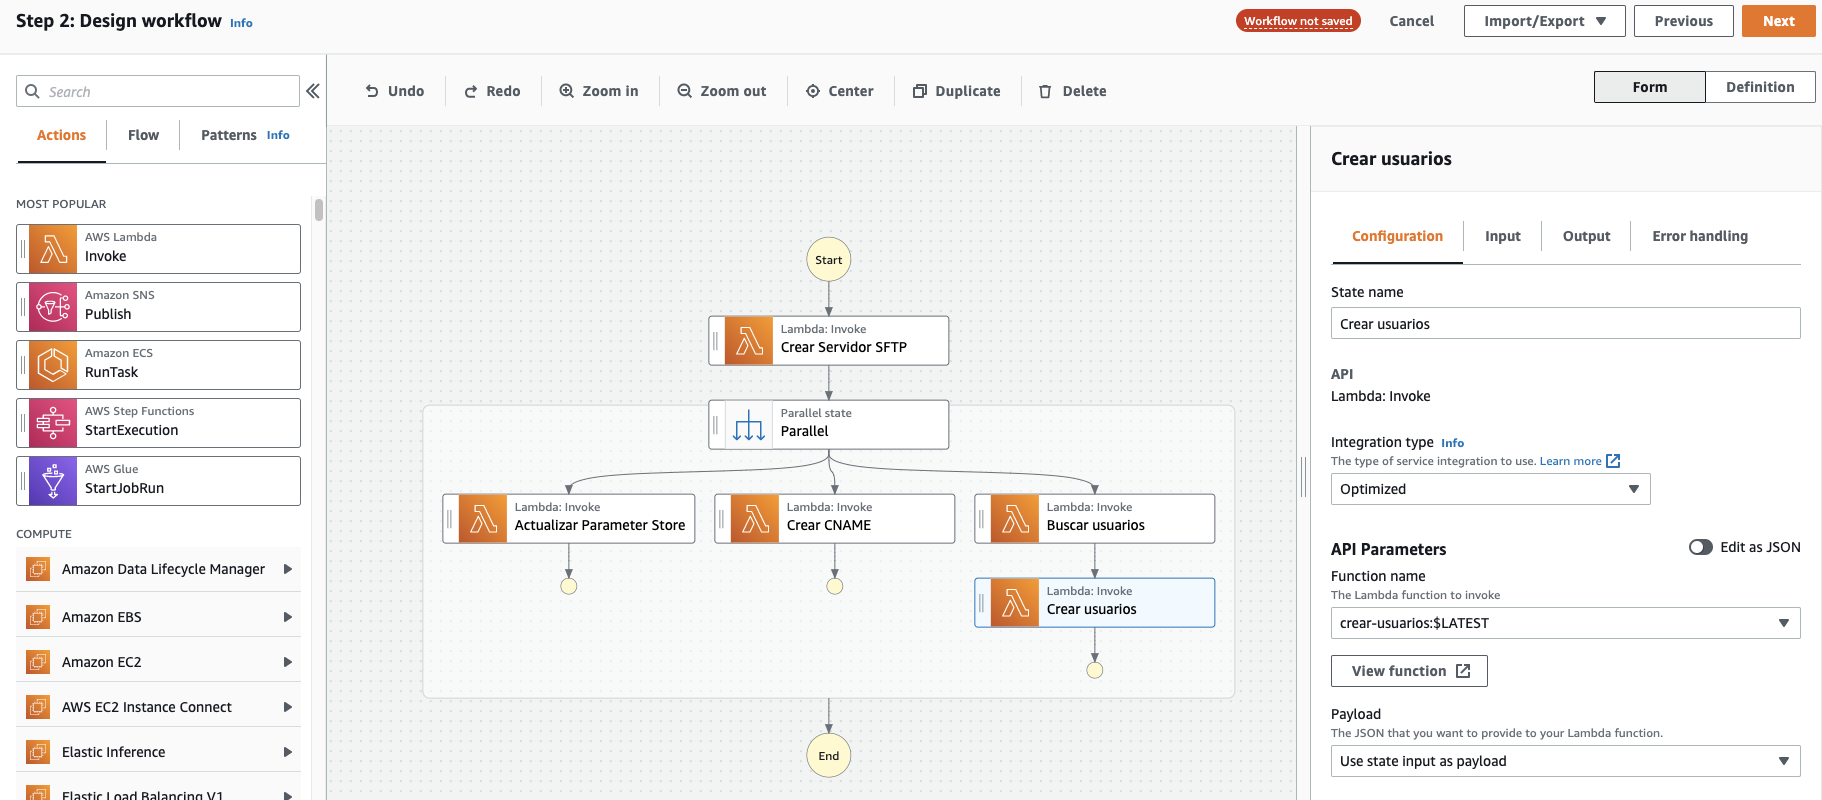This screenshot has height=800, width=1822.
Task: Duplicate the selected state
Action: click(x=957, y=91)
